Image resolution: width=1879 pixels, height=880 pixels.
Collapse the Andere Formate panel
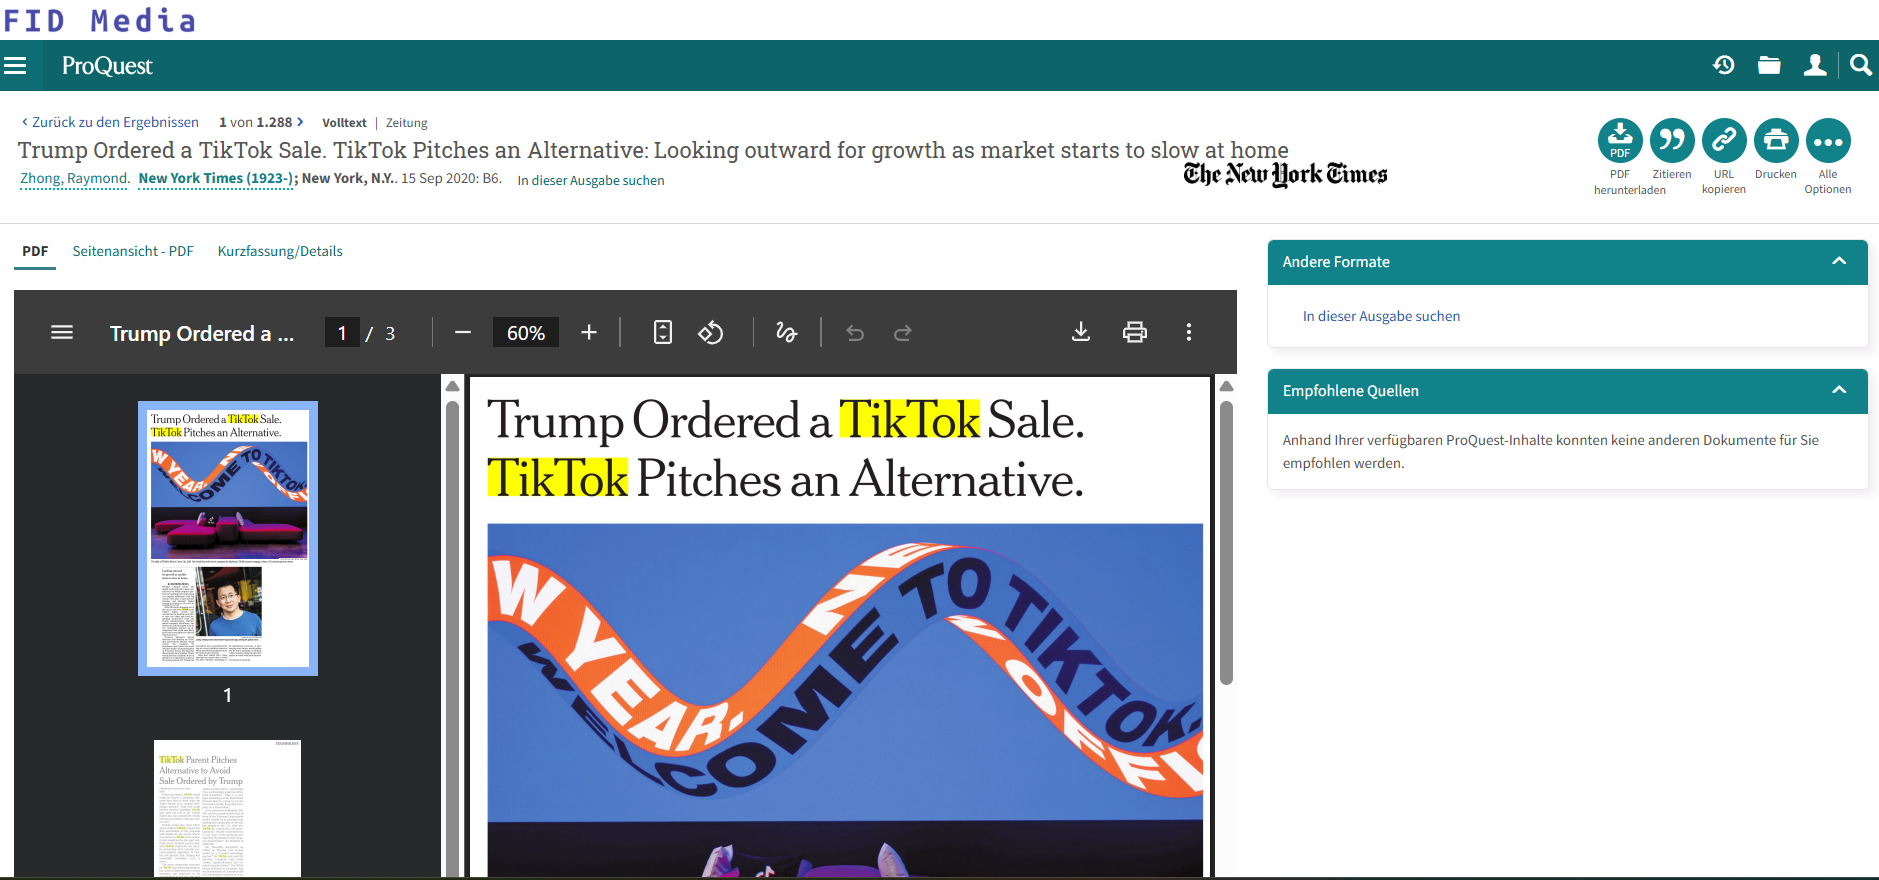[x=1838, y=262]
